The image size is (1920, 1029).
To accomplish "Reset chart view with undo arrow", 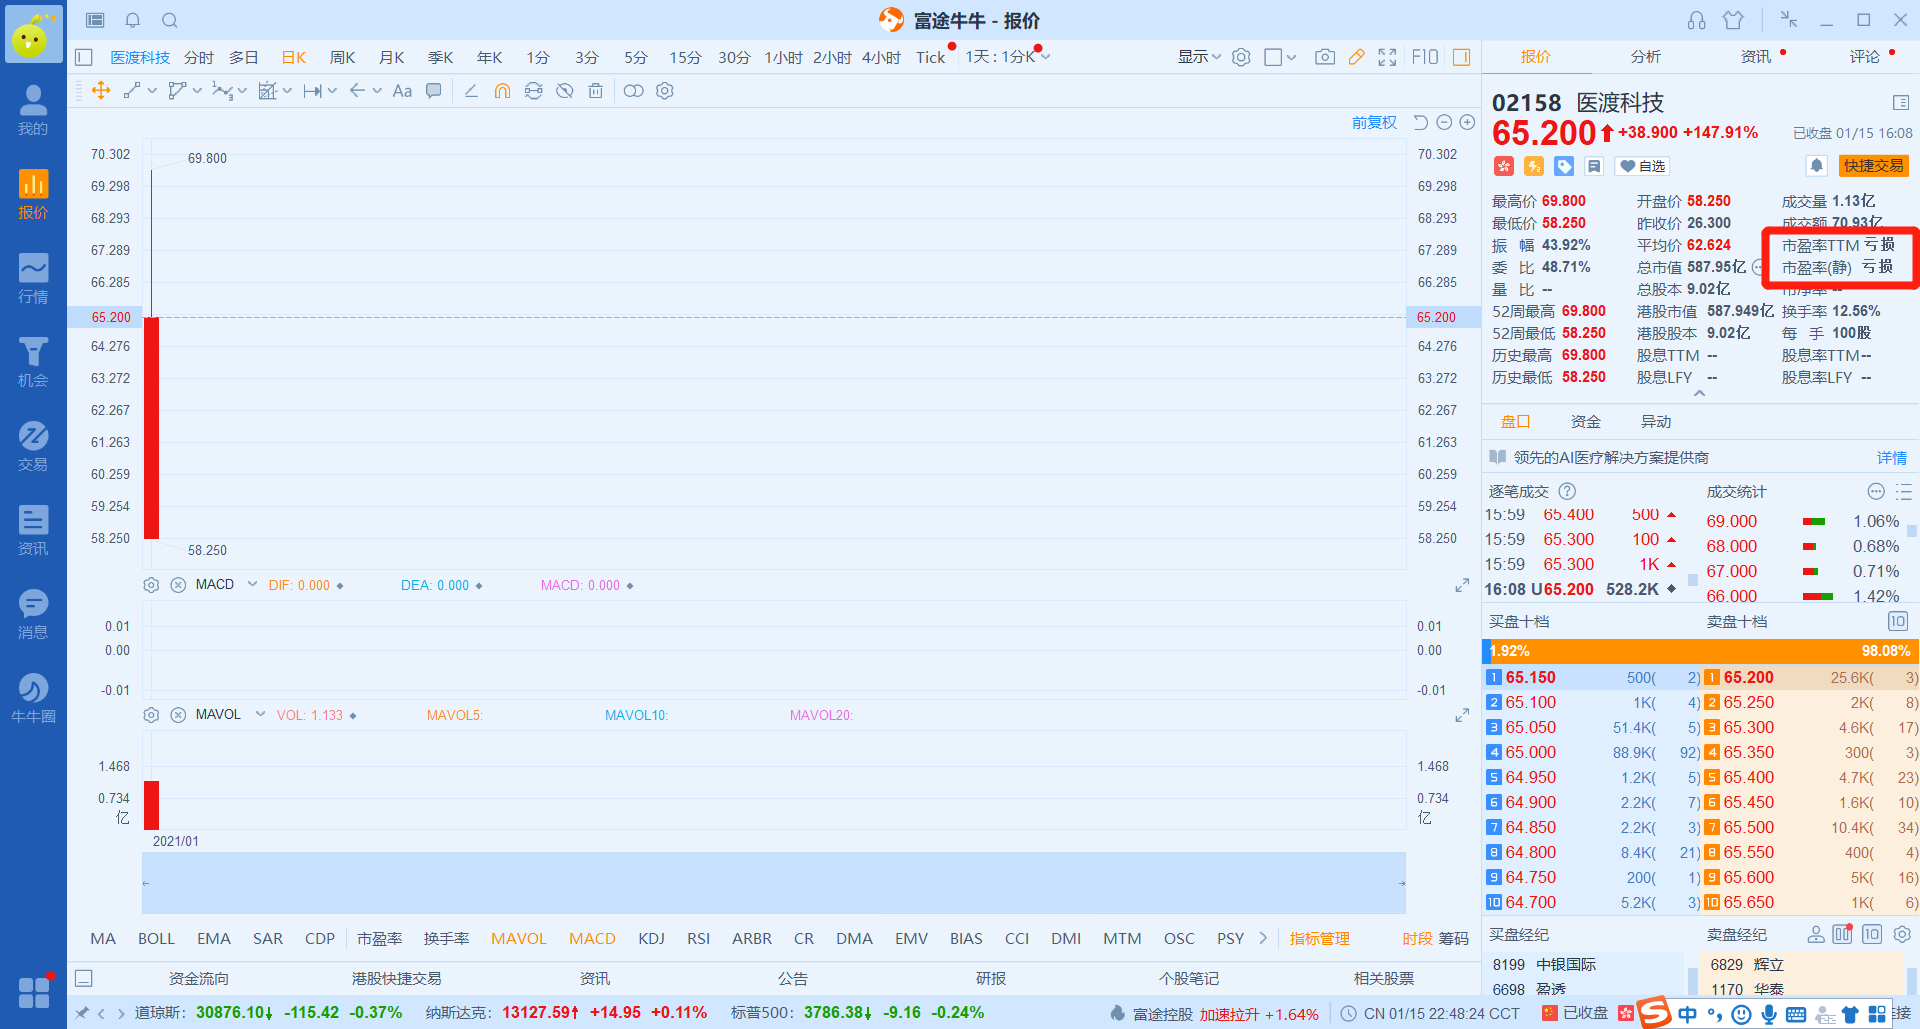I will 1421,122.
